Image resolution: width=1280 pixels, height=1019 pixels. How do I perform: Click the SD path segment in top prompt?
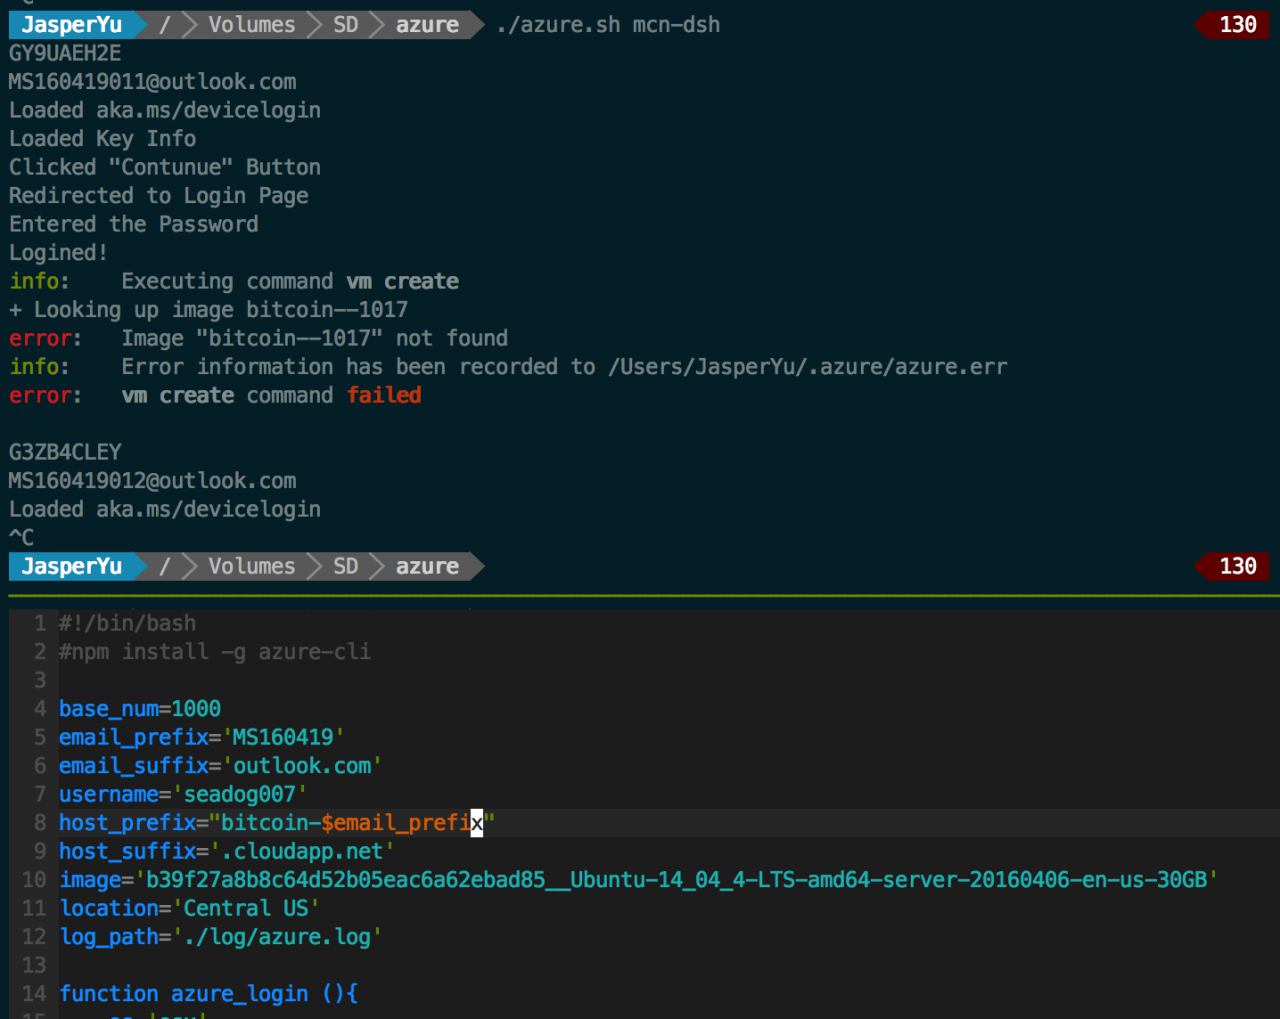pos(345,25)
